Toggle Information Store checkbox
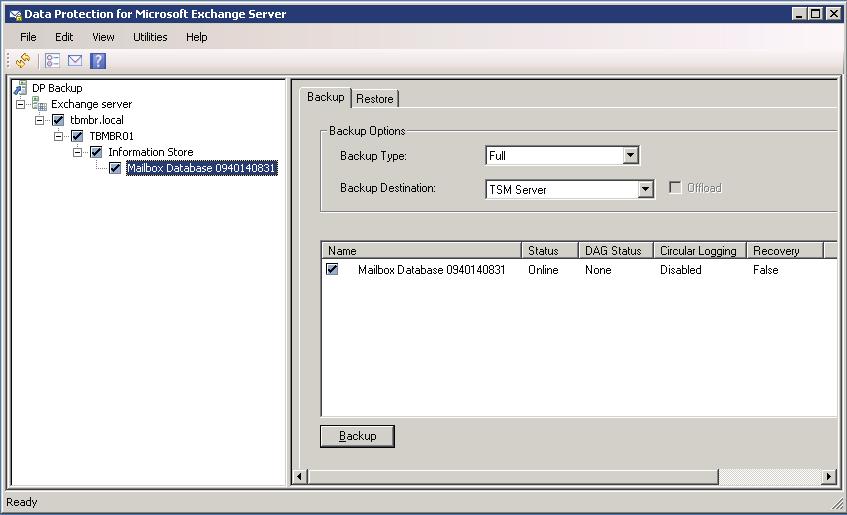 (x=96, y=152)
